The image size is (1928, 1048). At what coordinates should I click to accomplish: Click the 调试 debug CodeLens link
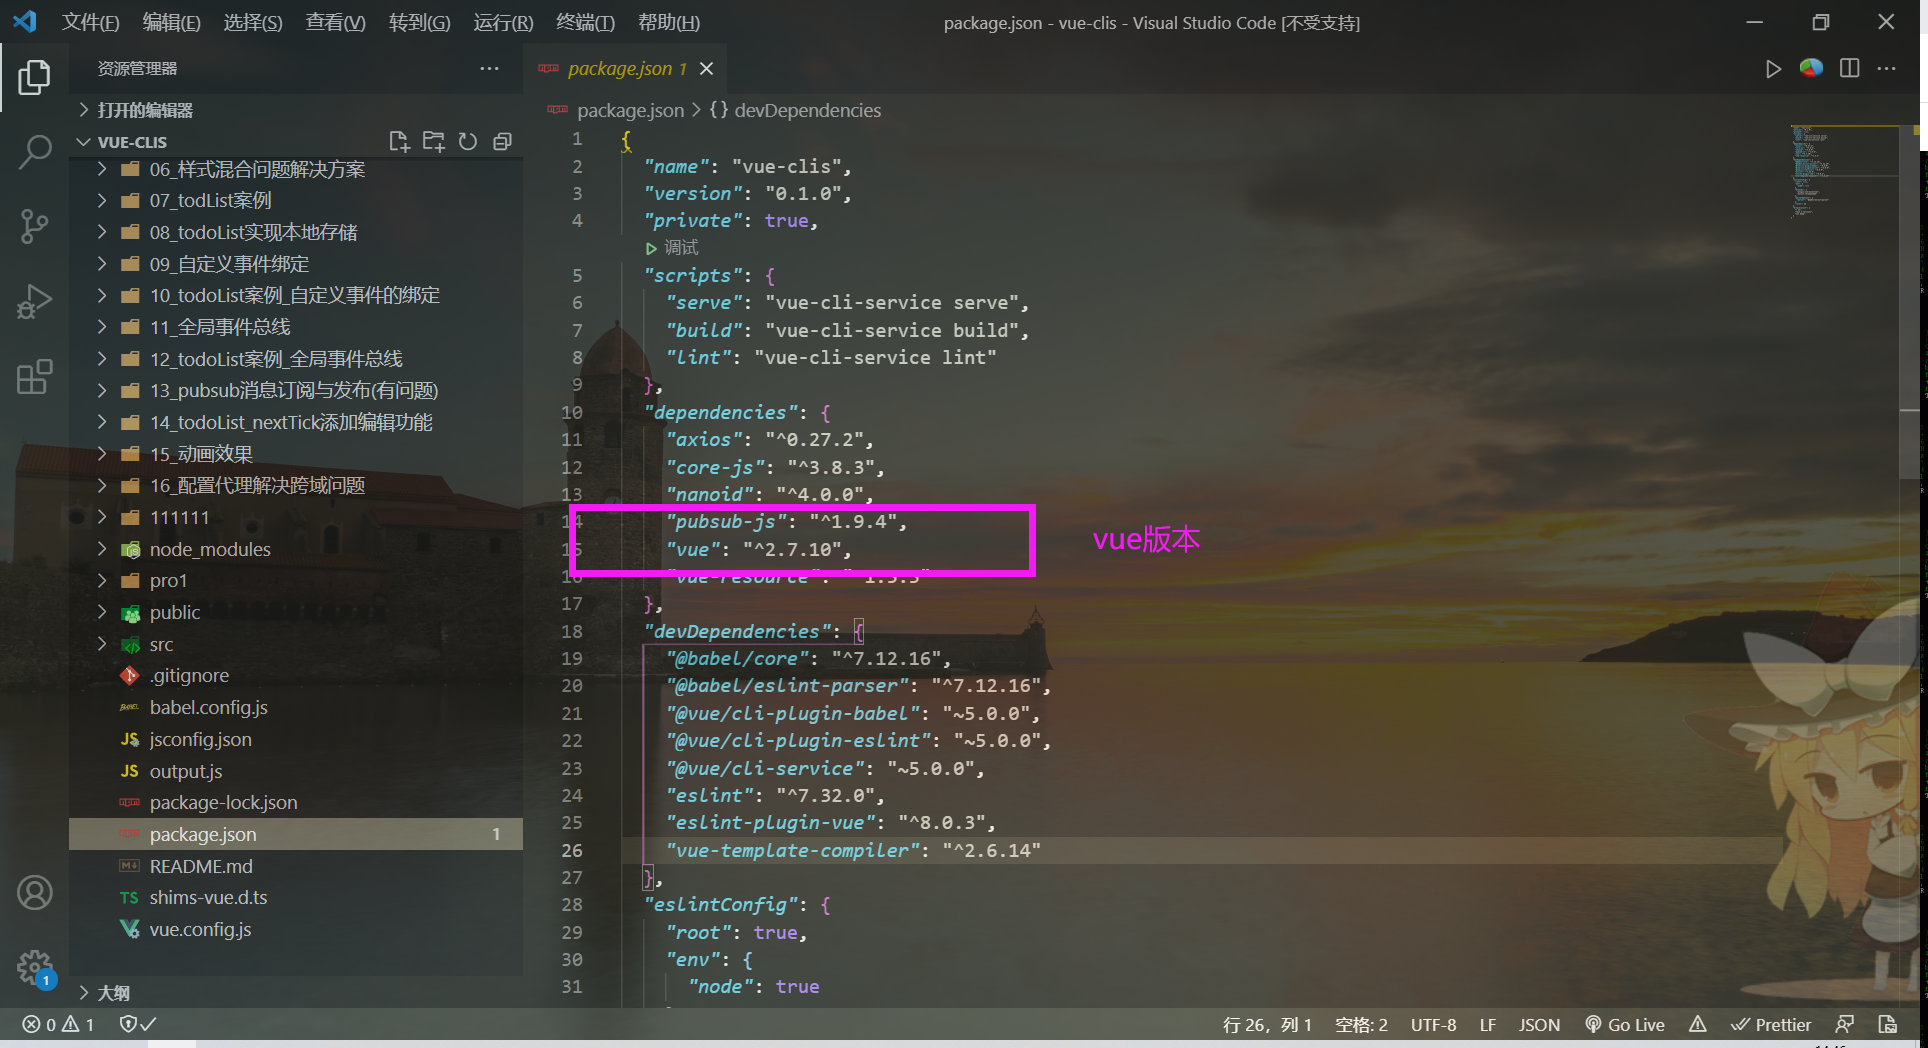click(x=672, y=247)
